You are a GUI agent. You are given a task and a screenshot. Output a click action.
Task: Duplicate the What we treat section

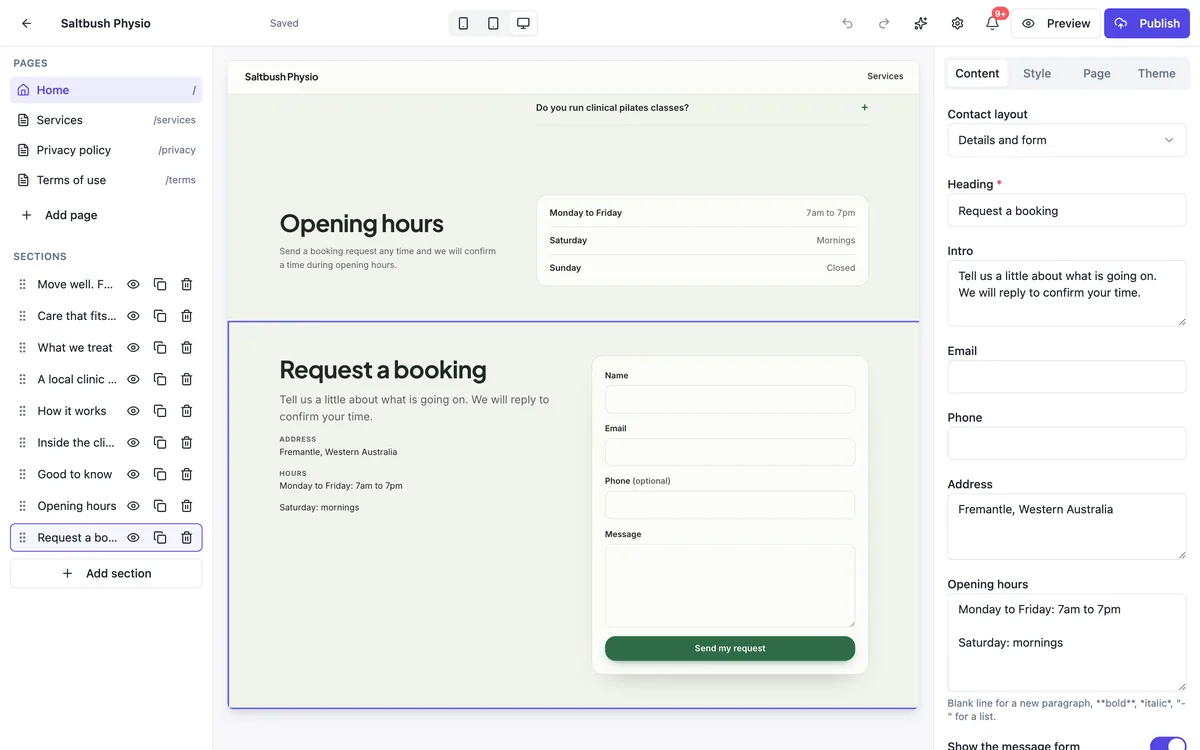[160, 347]
